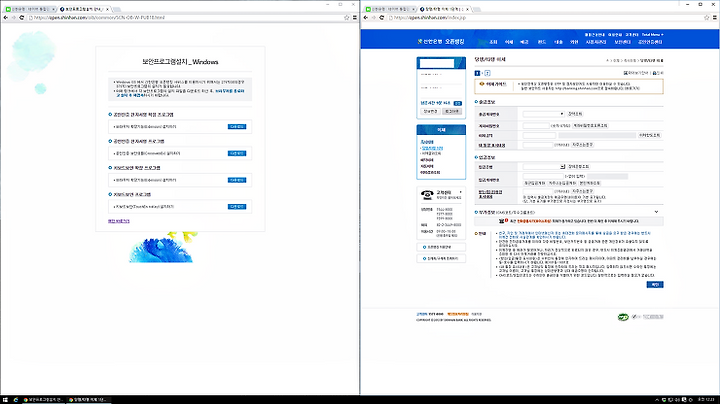Open the purple link below the download list
The height and width of the screenshot is (404, 720).
pyautogui.click(x=118, y=221)
